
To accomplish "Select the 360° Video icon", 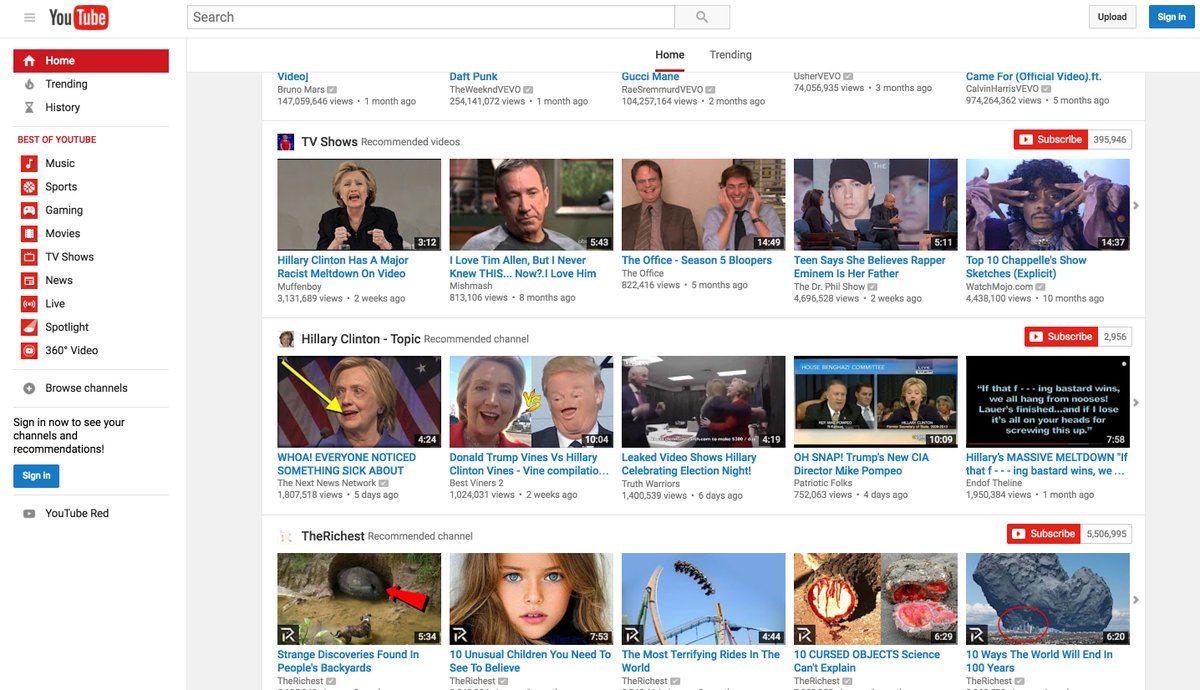I will pos(29,350).
